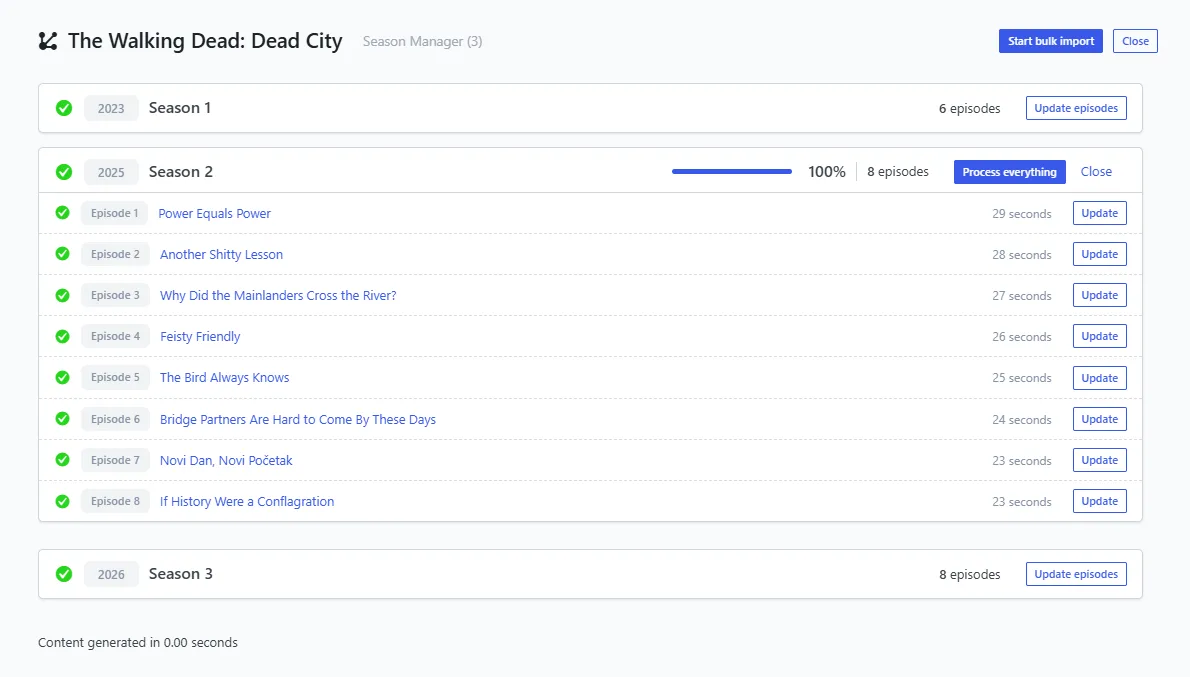1190x677 pixels.
Task: Click the green checkmark for Season 2
Action: (x=64, y=172)
